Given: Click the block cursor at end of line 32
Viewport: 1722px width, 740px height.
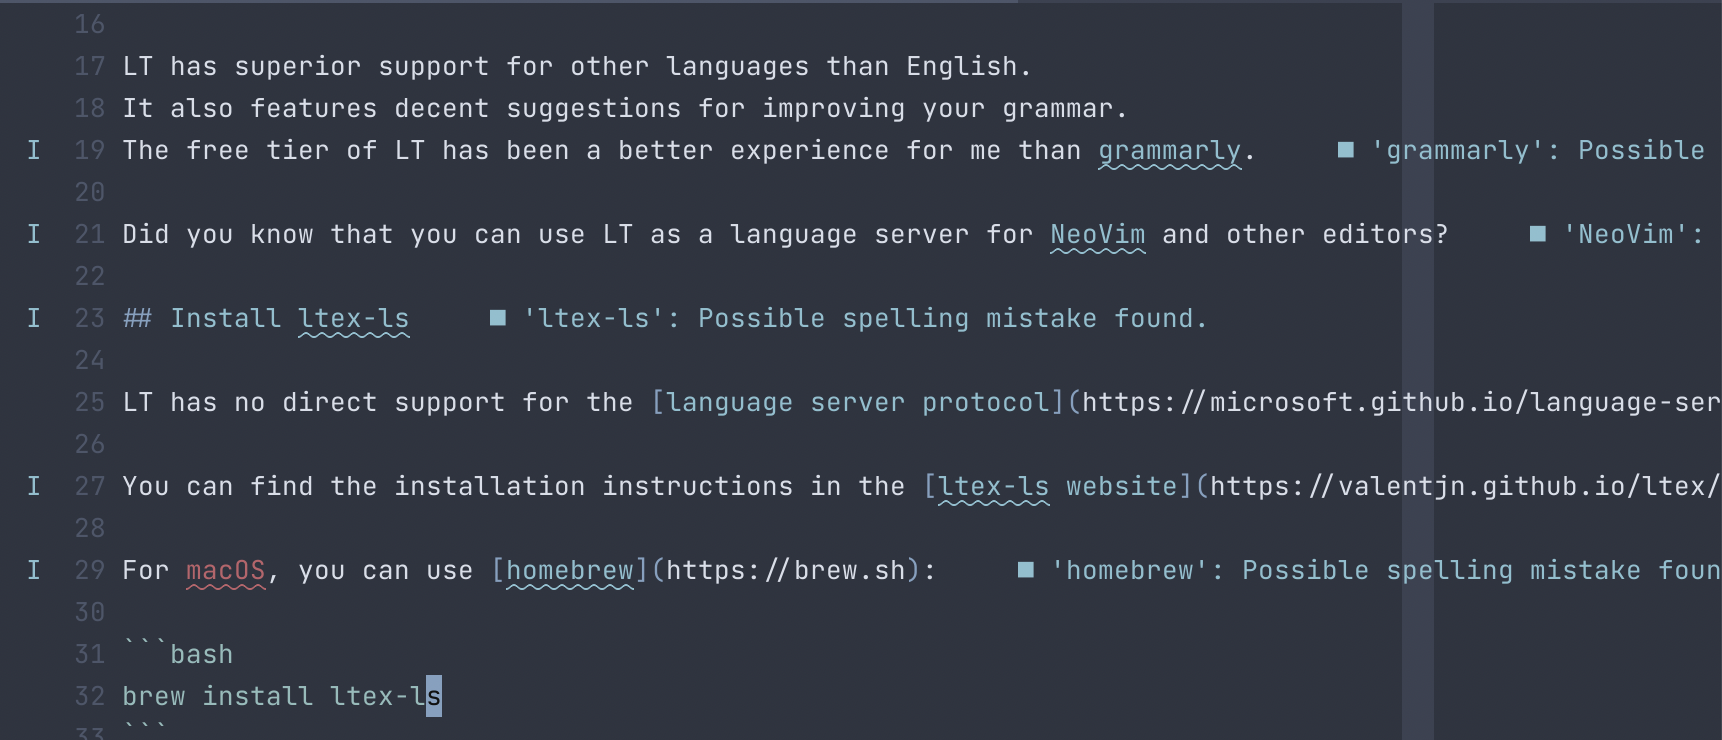Looking at the screenshot, I should [x=434, y=696].
